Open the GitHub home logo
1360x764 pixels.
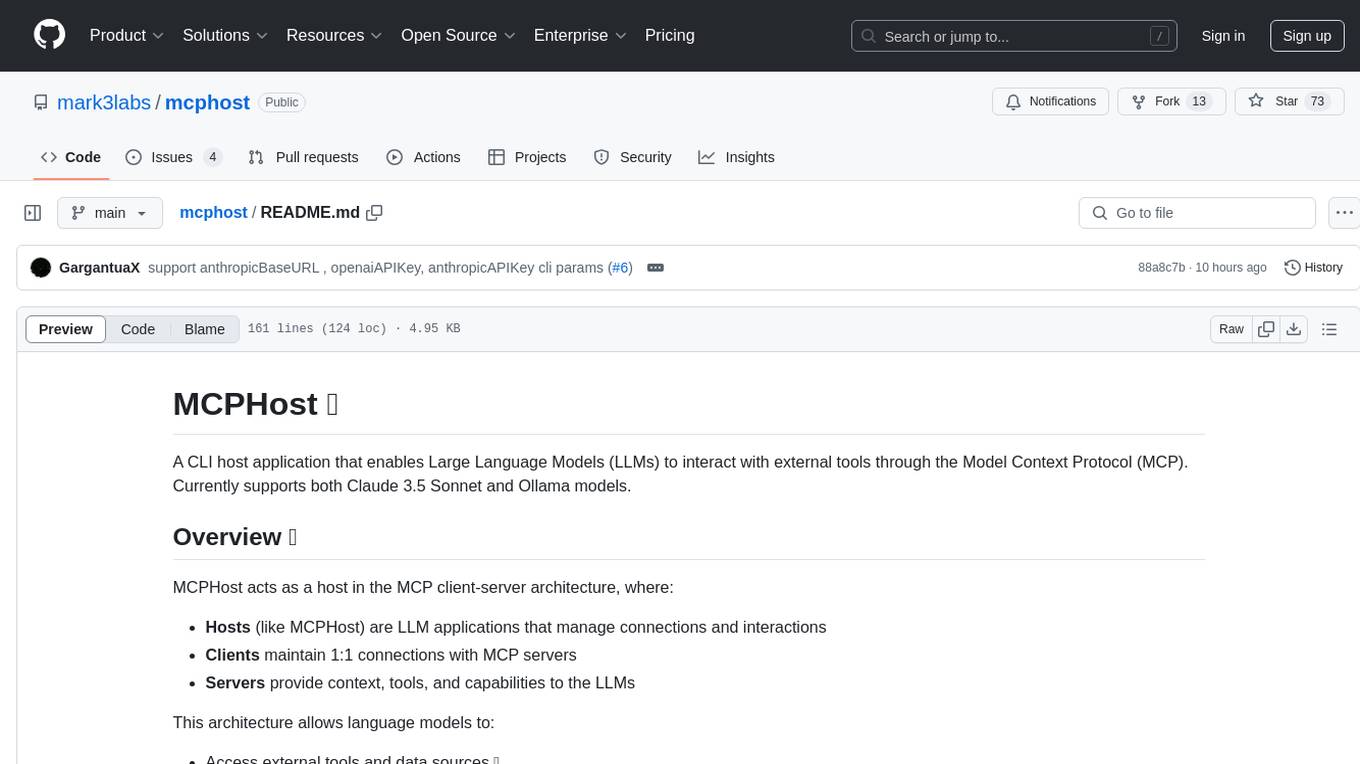click(49, 35)
